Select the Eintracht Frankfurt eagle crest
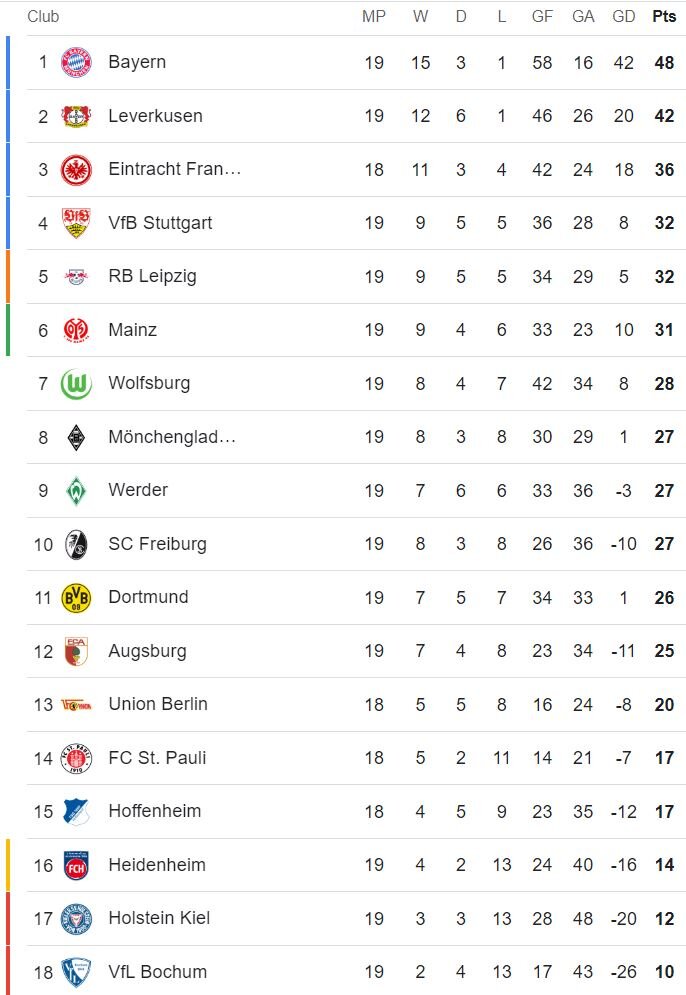The width and height of the screenshot is (686, 995). (x=76, y=170)
